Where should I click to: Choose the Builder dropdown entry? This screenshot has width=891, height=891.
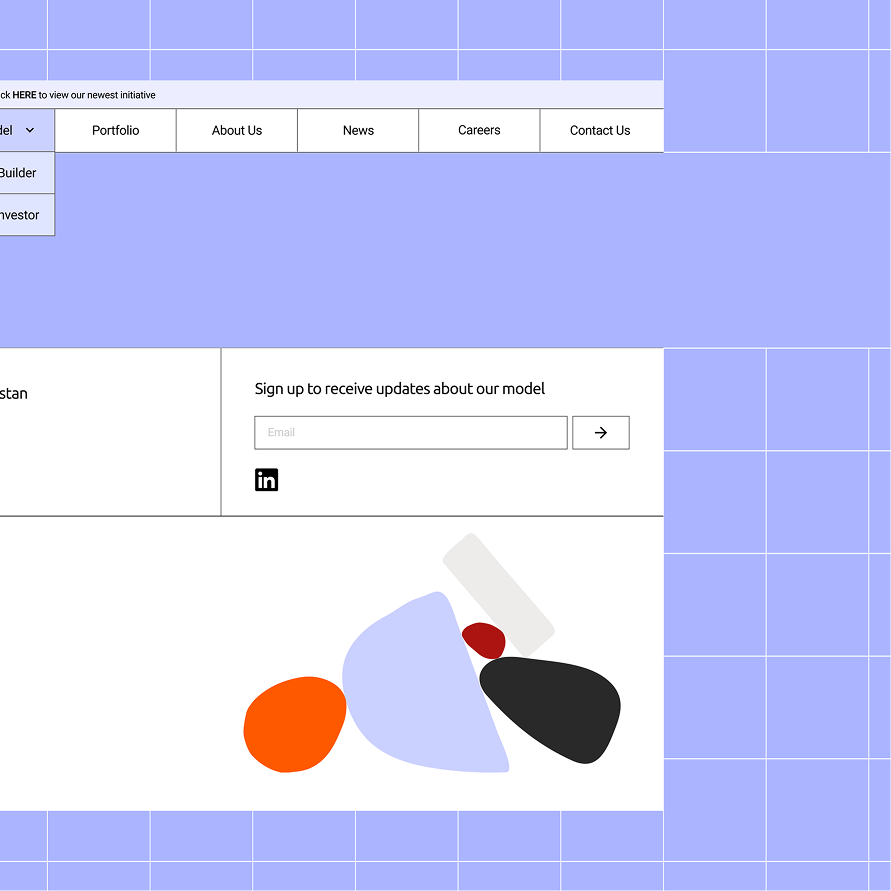pos(27,173)
